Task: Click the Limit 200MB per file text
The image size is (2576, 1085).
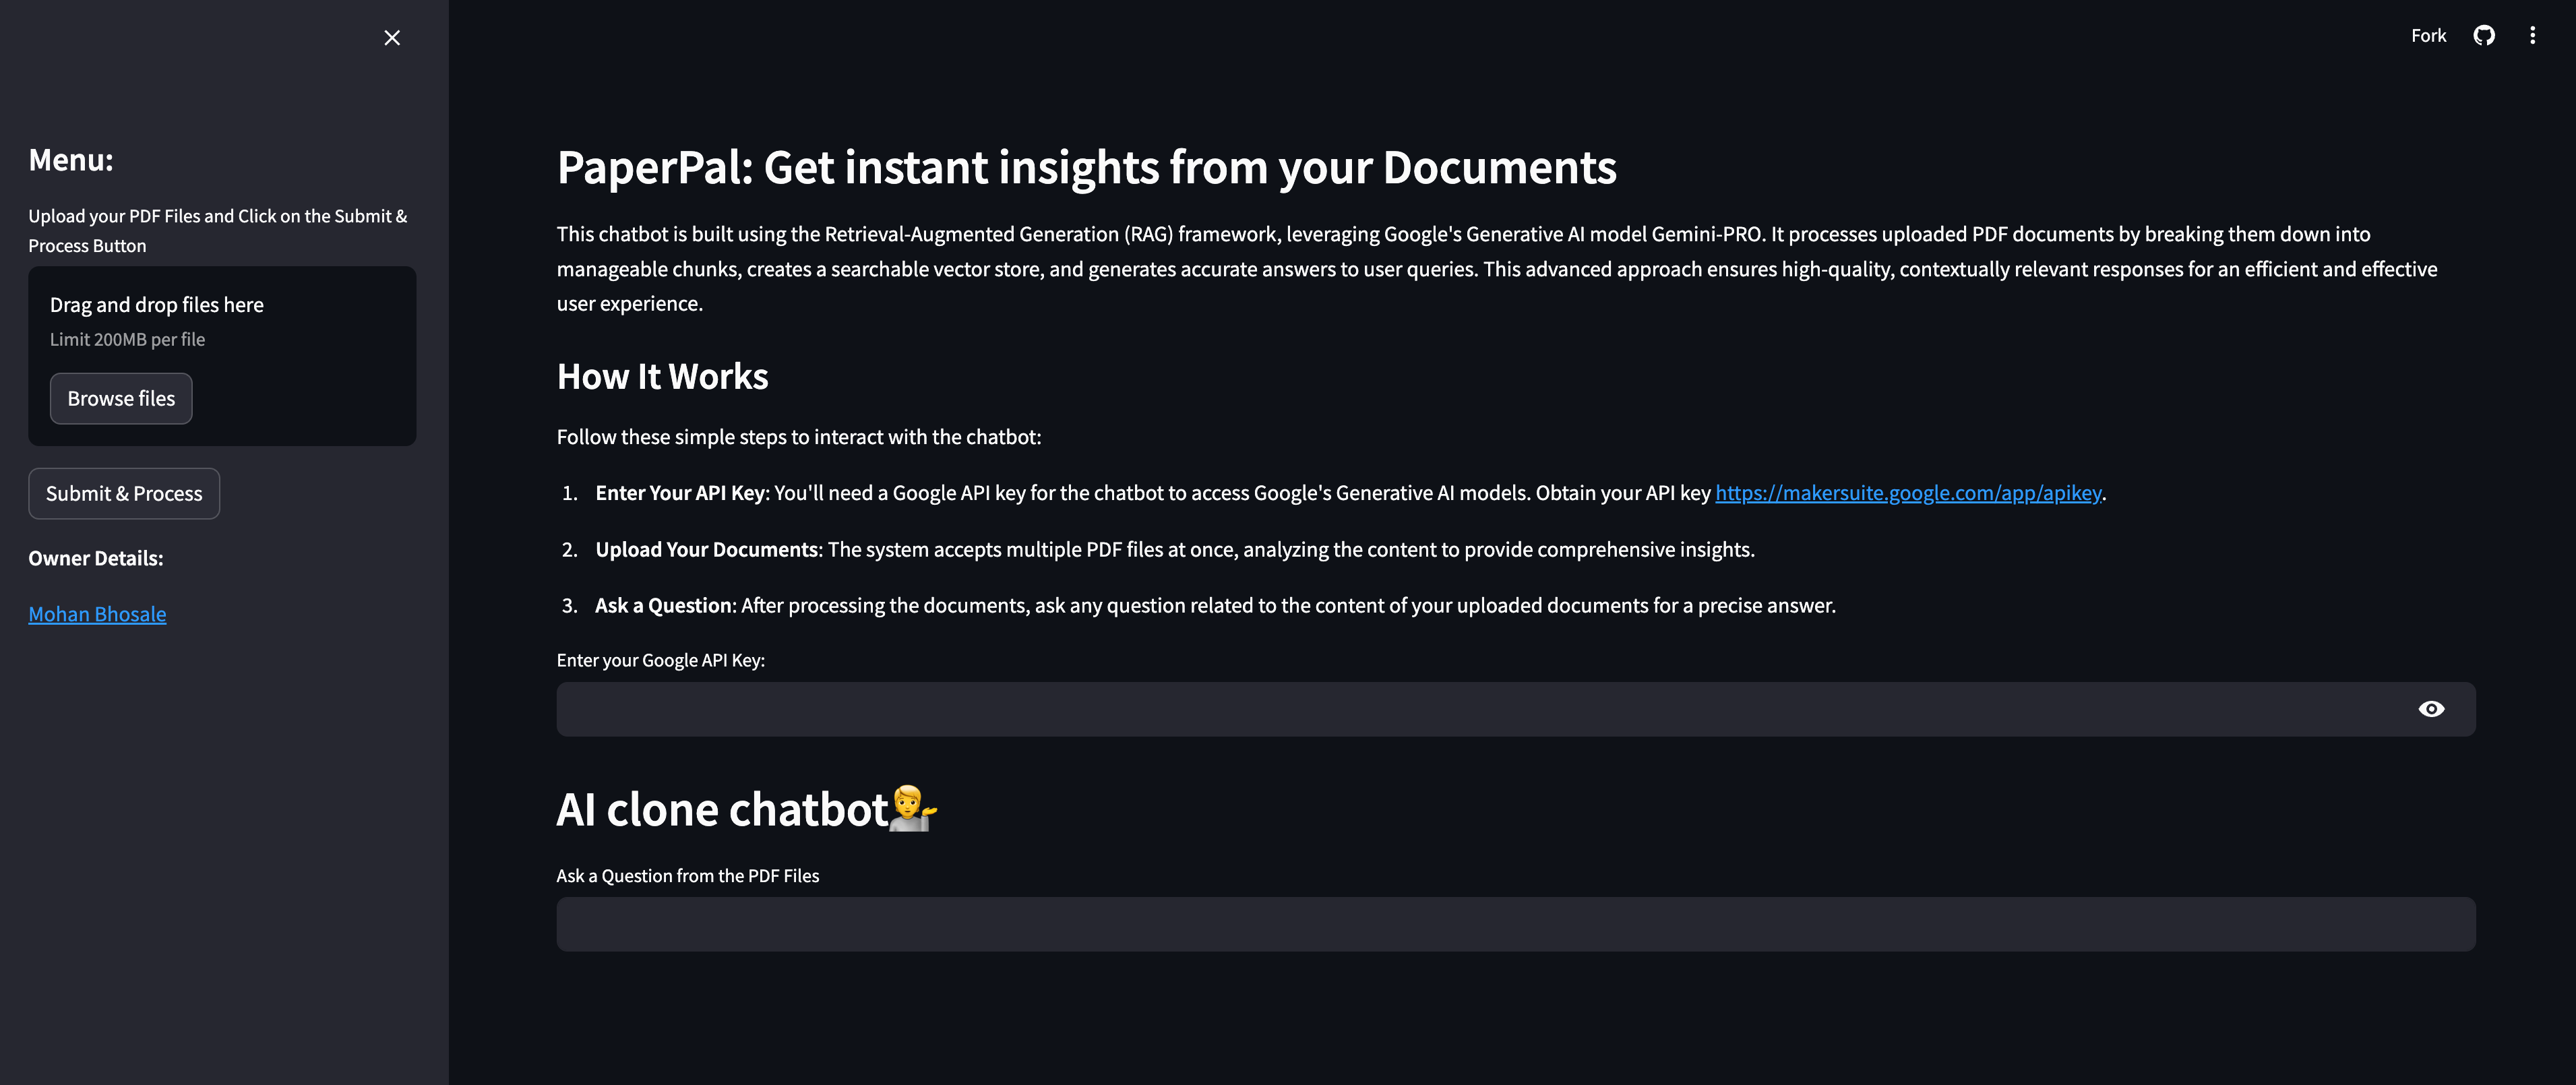Action: (127, 339)
